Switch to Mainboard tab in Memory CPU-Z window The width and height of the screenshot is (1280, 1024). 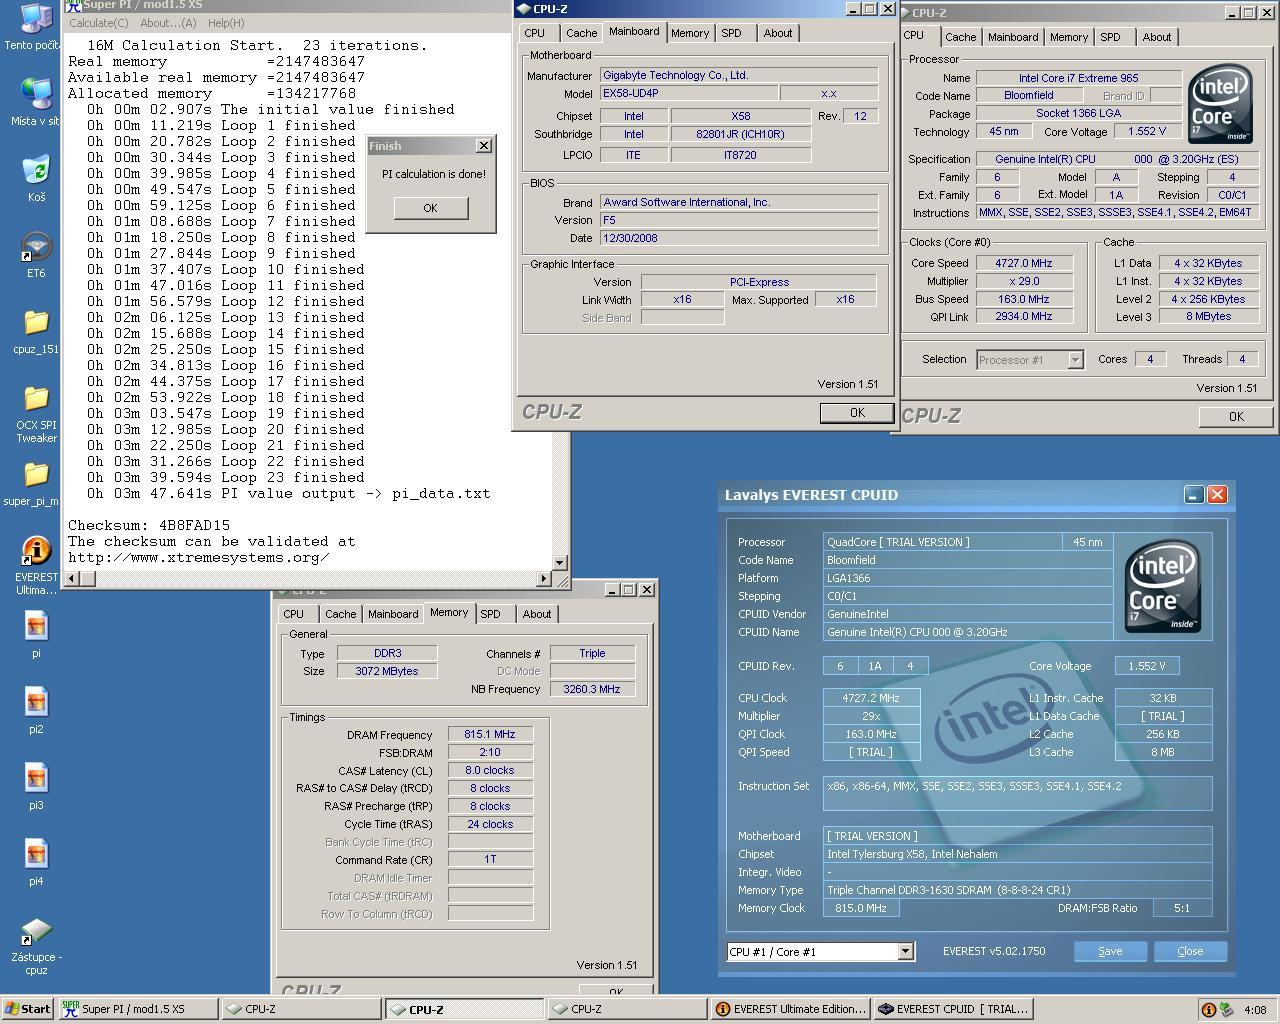point(393,614)
